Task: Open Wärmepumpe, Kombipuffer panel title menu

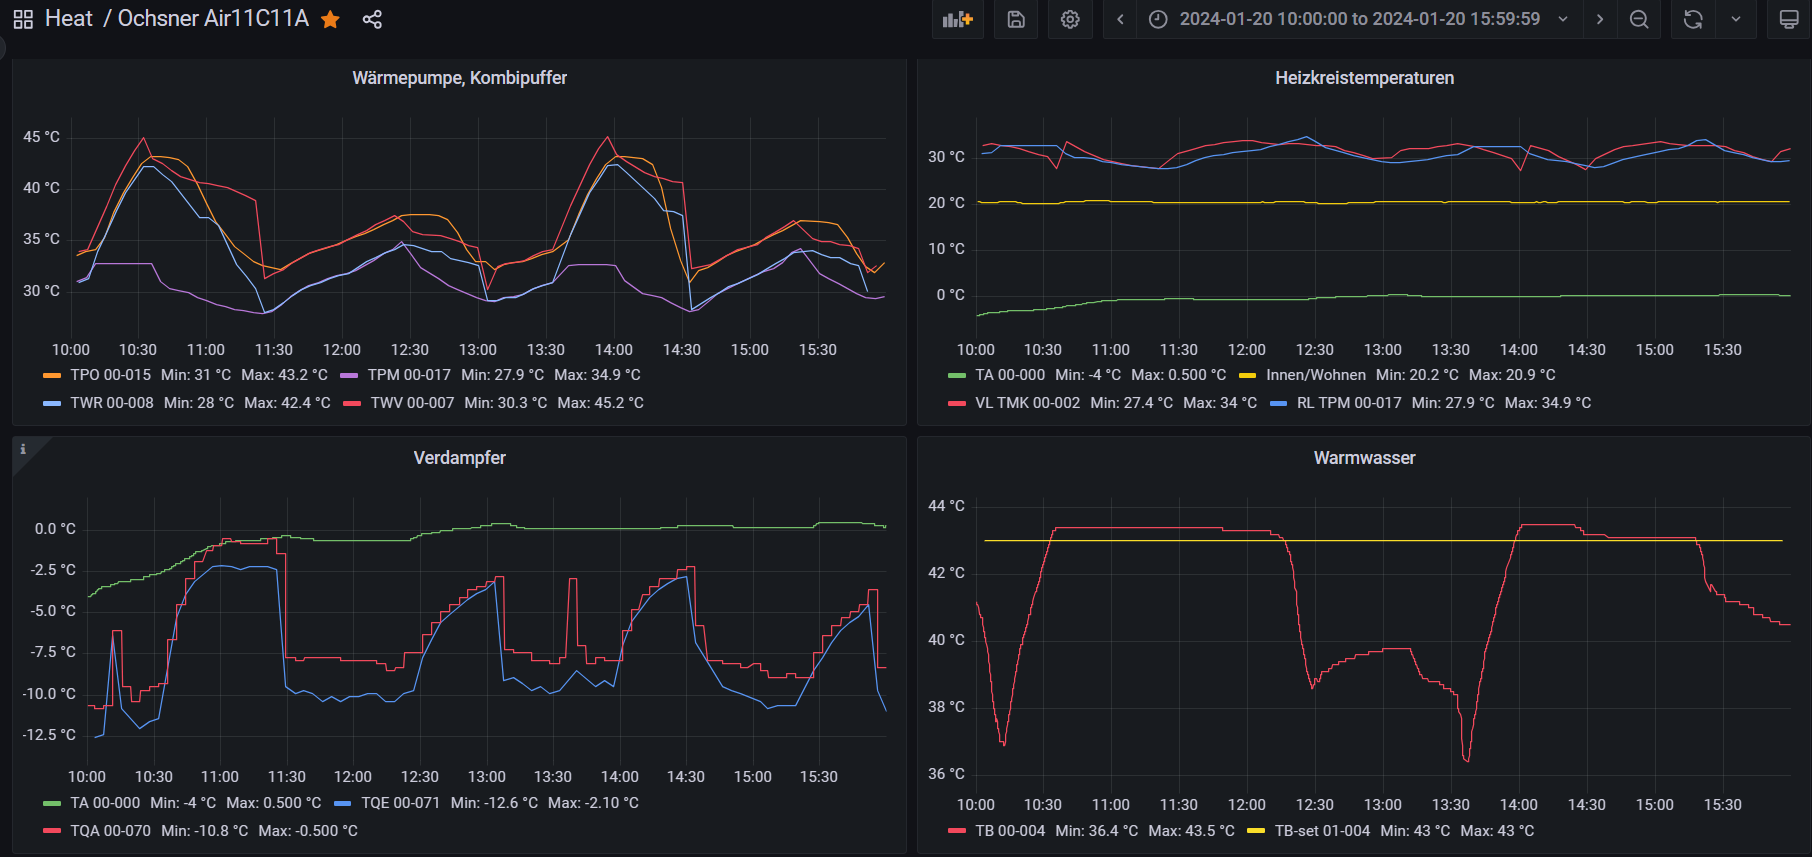Action: point(459,78)
